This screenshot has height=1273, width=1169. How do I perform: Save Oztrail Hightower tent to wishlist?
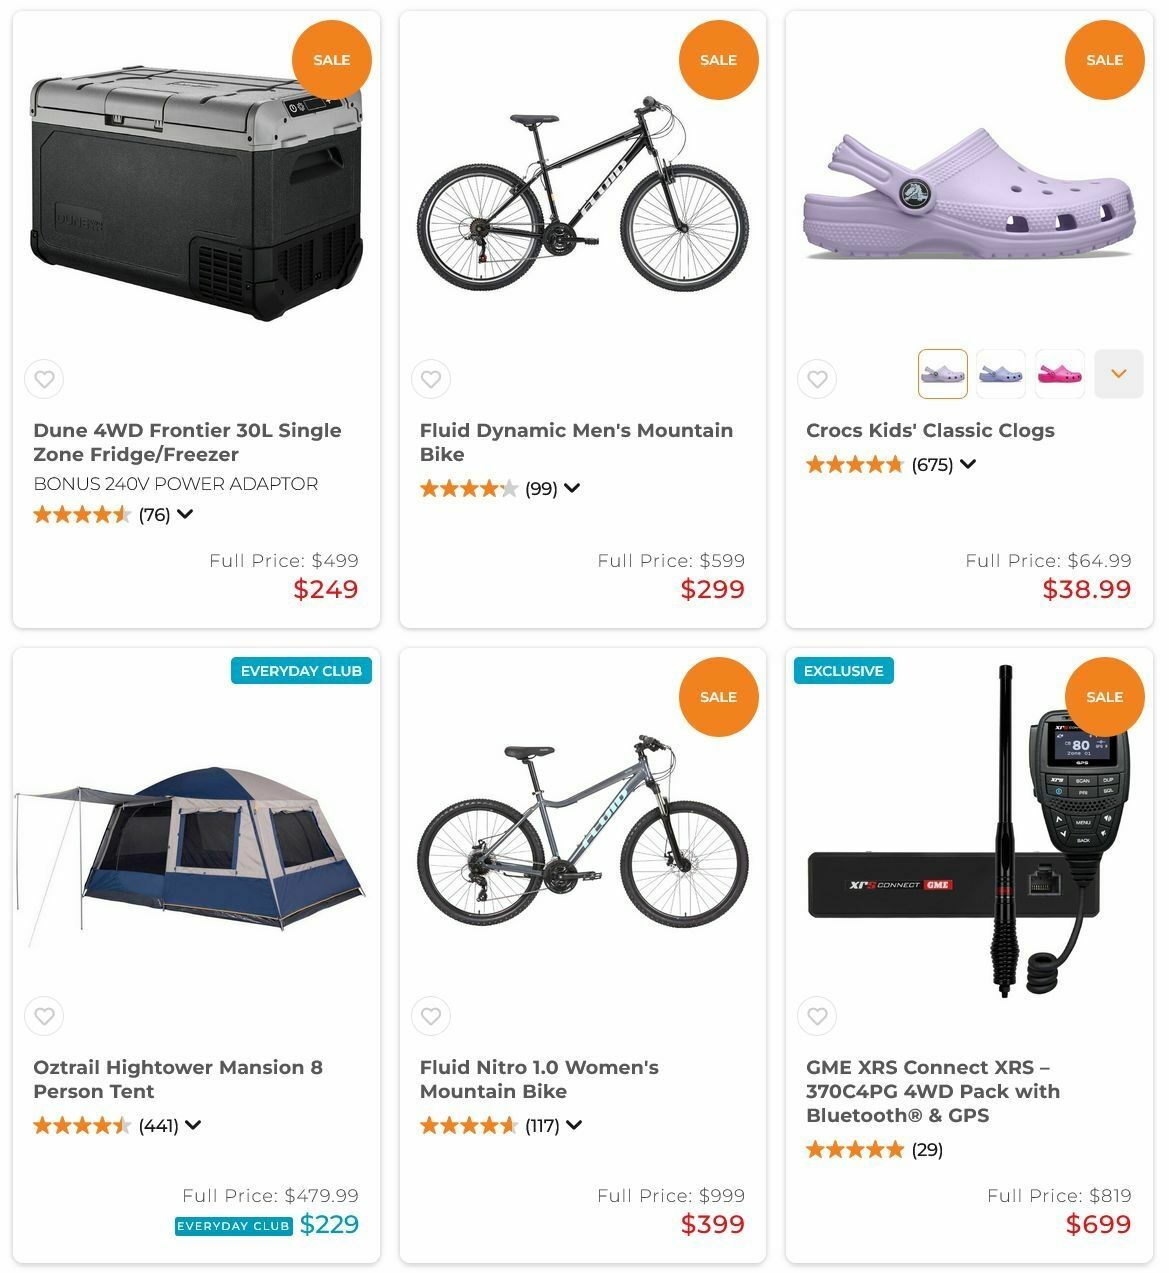click(x=44, y=1016)
